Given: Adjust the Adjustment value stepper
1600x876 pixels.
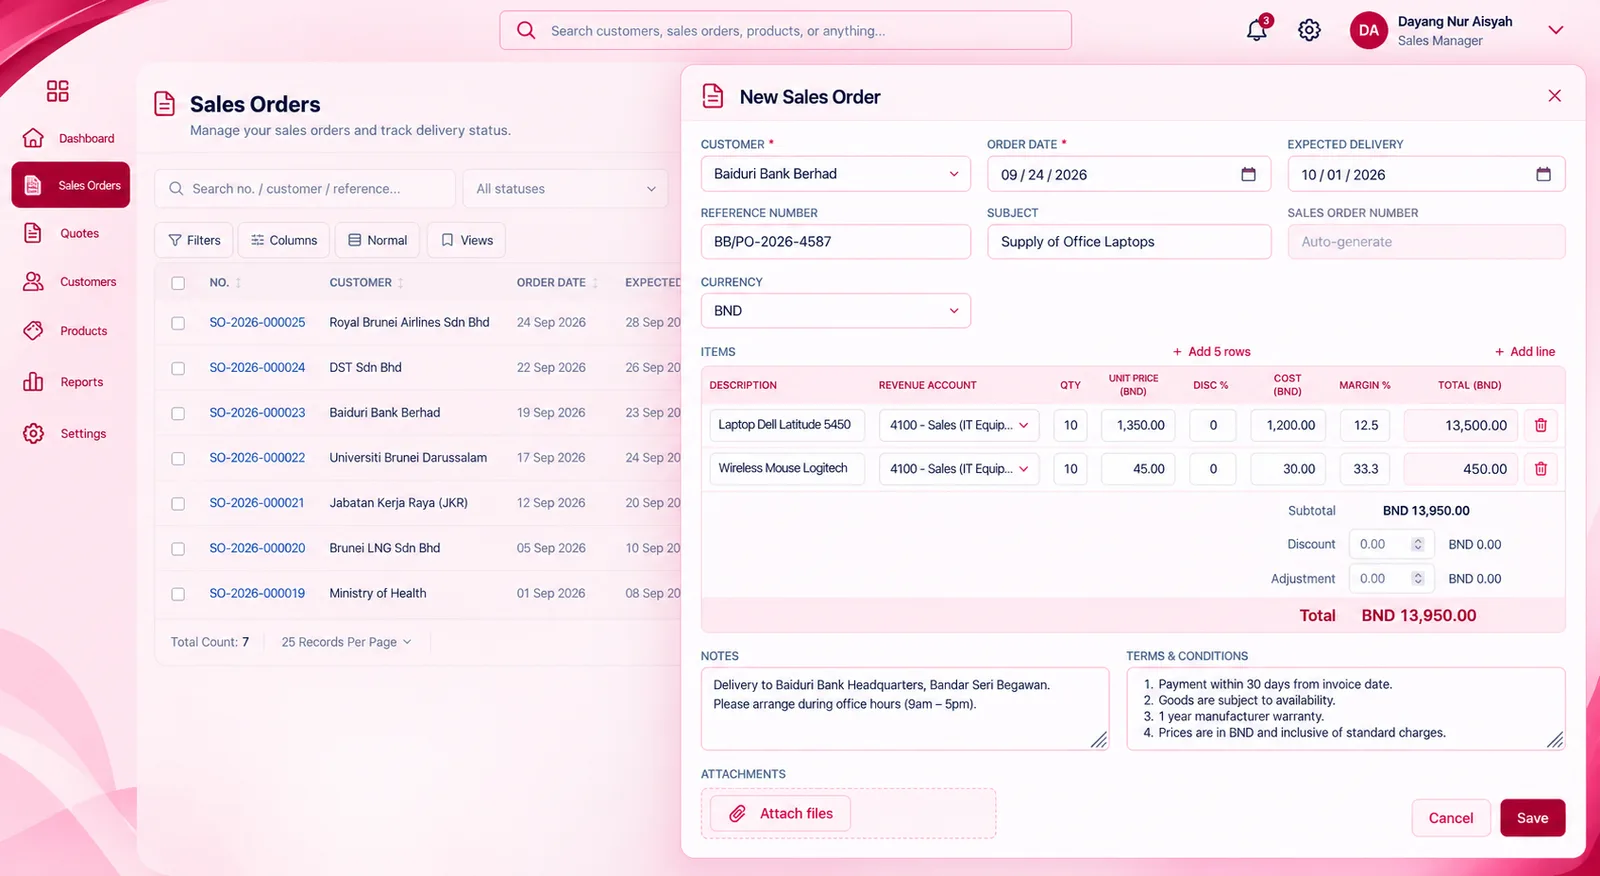Looking at the screenshot, I should pos(1417,578).
